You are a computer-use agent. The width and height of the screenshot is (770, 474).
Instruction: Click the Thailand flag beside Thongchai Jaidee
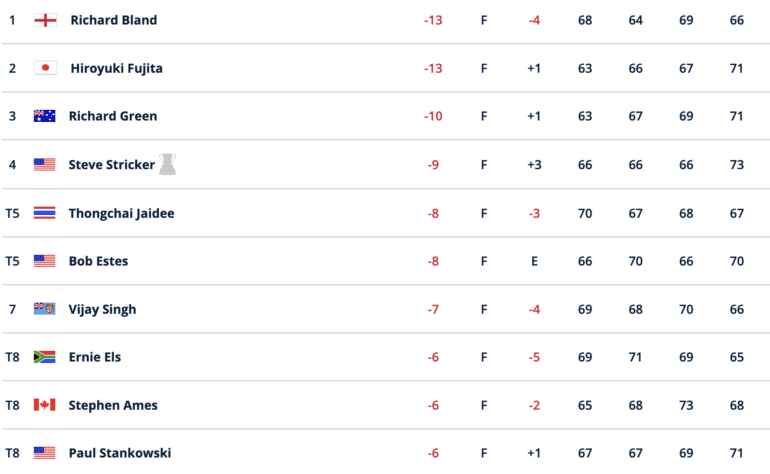tap(45, 213)
